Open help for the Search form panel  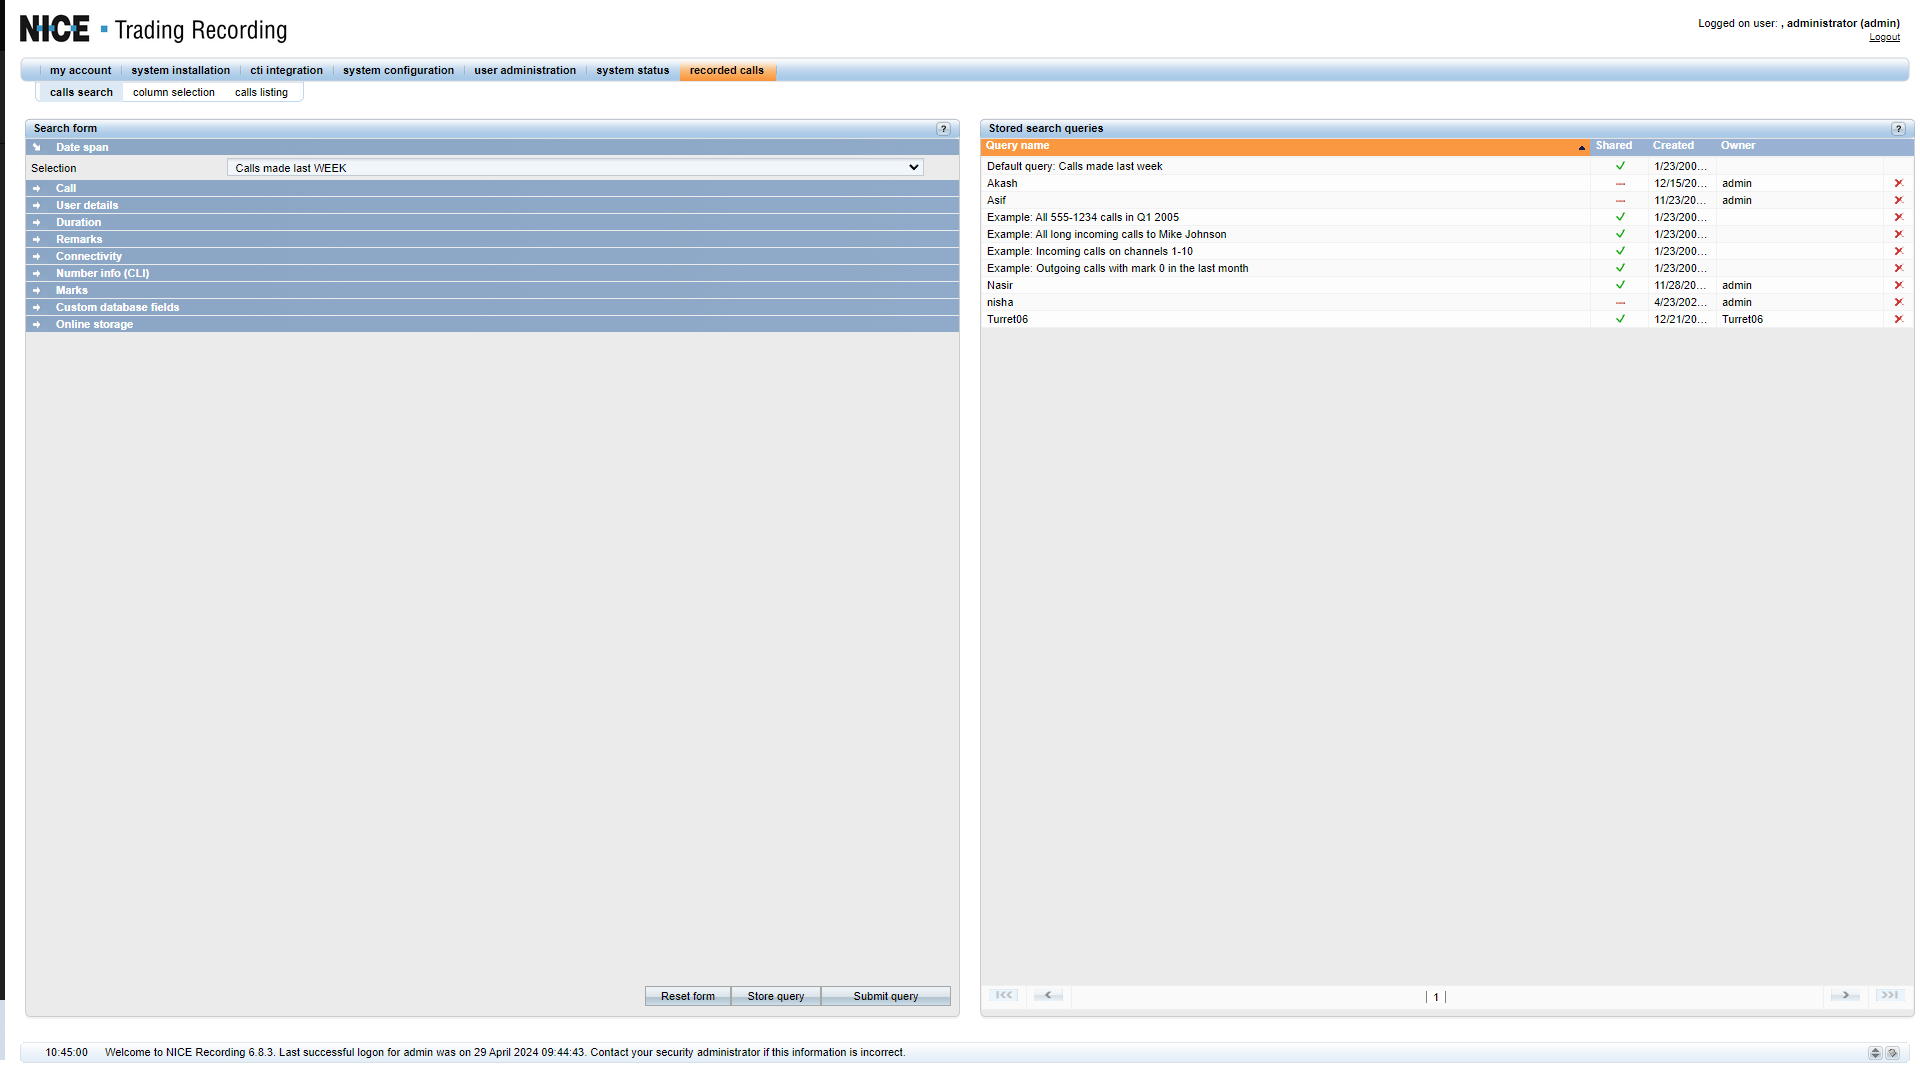click(943, 129)
